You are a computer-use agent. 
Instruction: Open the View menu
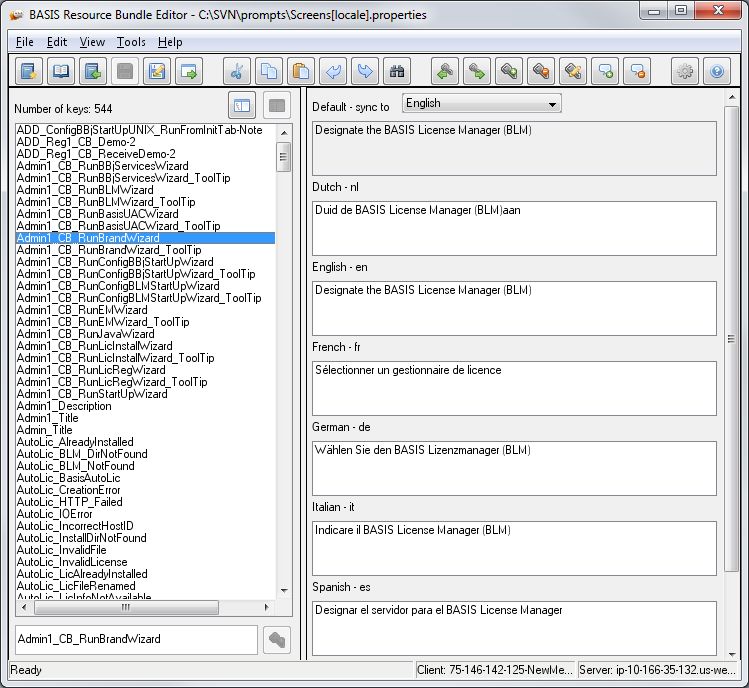click(92, 42)
